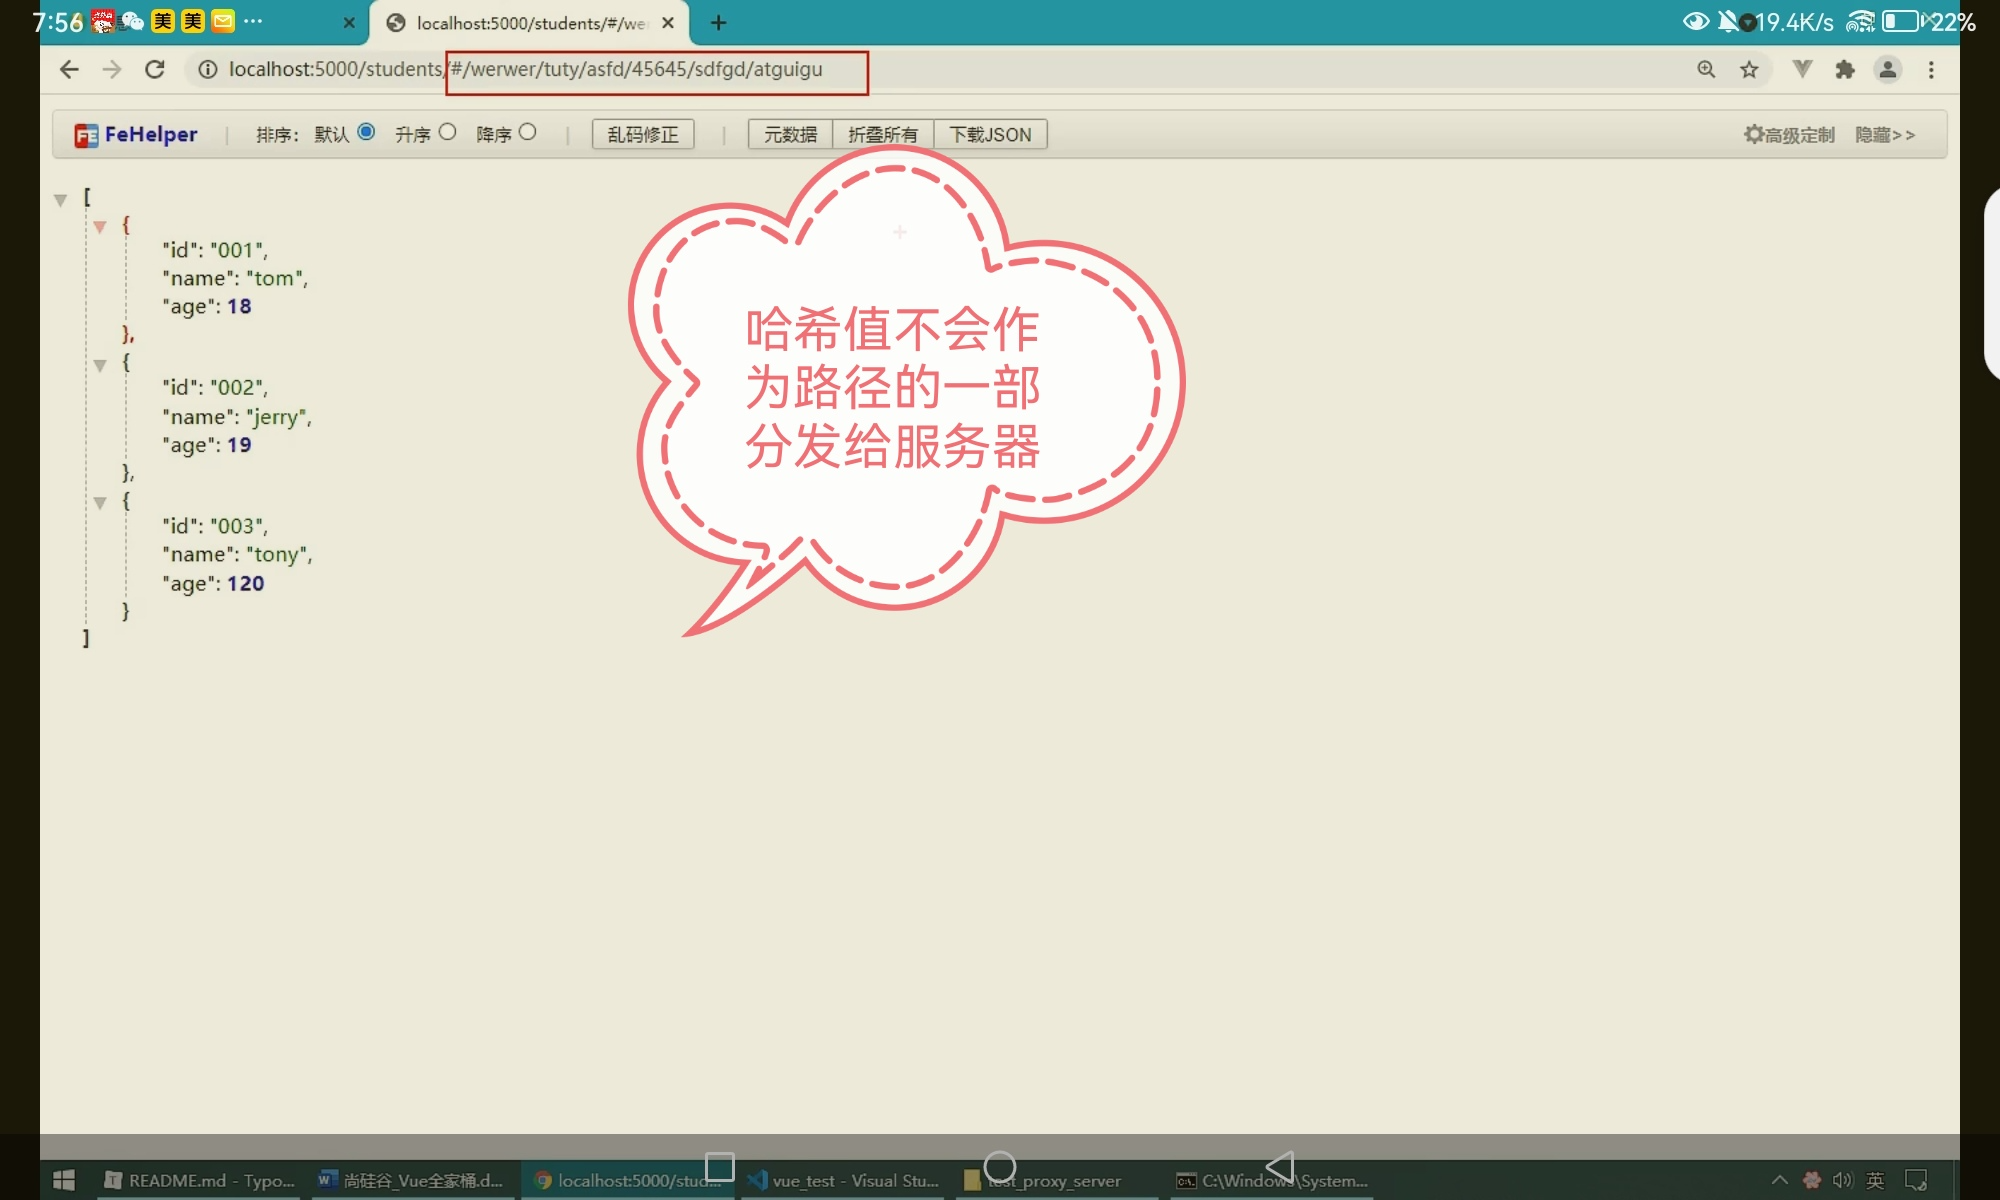Click the 乱码修正 button
The height and width of the screenshot is (1200, 2000).
pos(643,134)
